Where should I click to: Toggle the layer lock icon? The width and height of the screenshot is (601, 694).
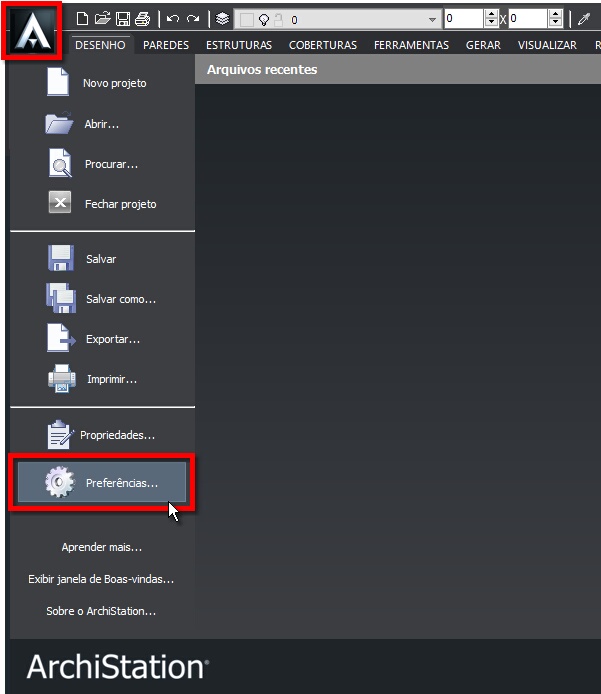click(278, 20)
